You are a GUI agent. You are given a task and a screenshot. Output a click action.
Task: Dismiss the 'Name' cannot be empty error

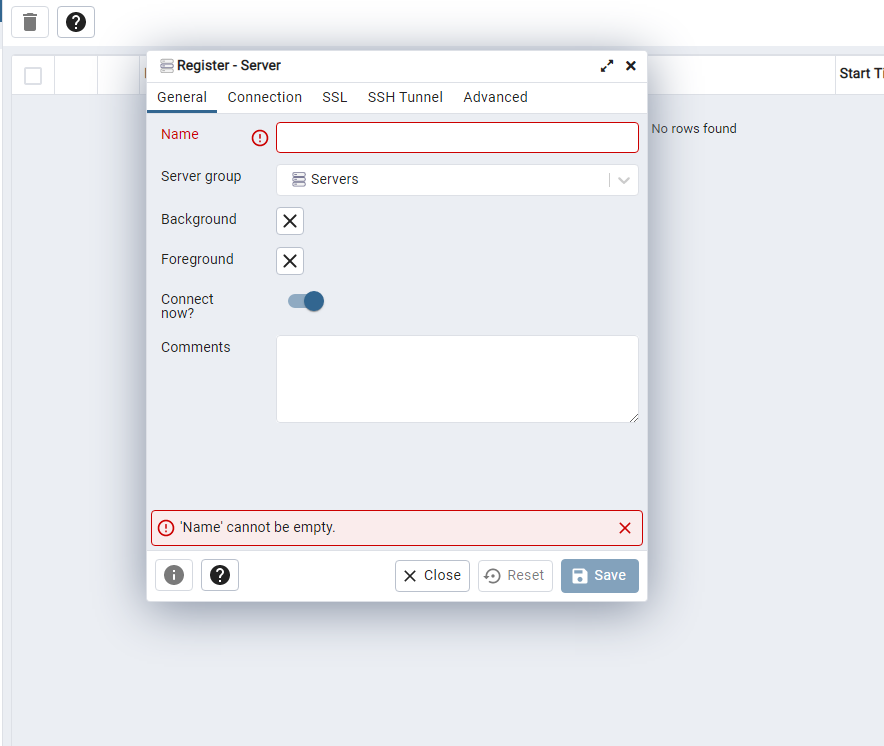click(625, 528)
